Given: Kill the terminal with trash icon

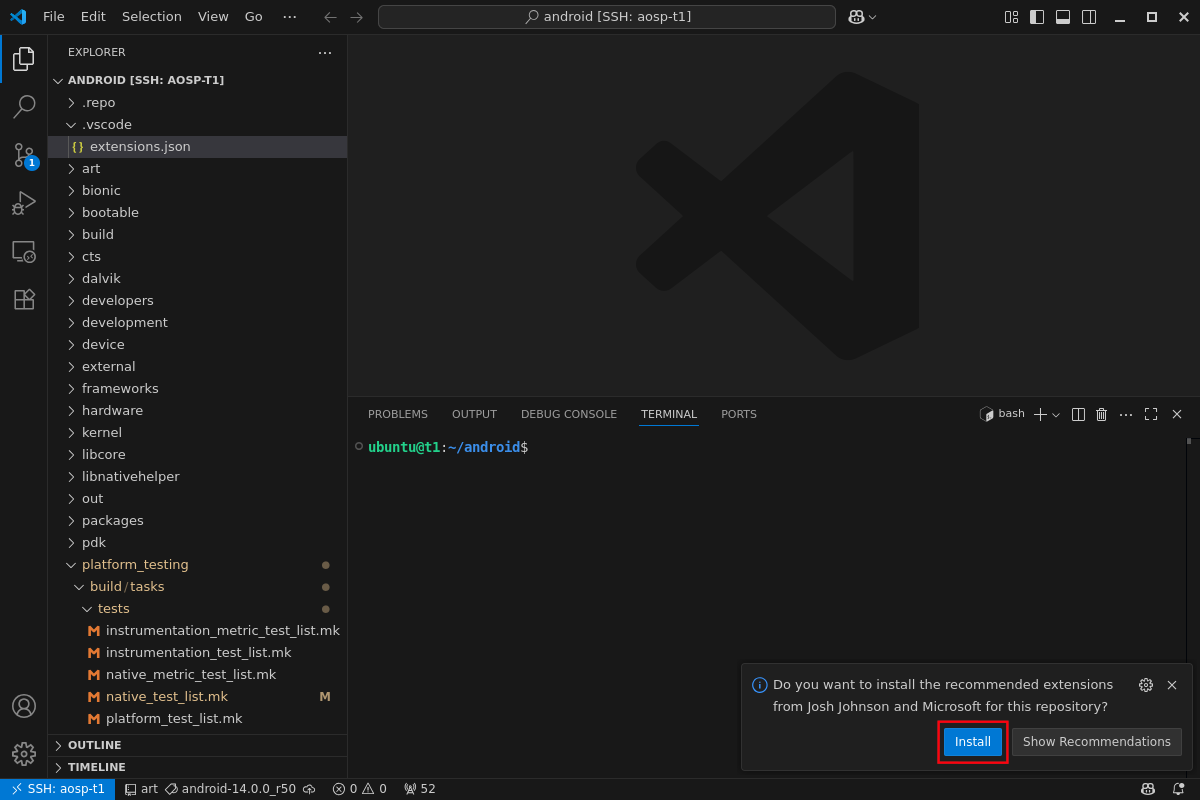Looking at the screenshot, I should click(x=1102, y=414).
